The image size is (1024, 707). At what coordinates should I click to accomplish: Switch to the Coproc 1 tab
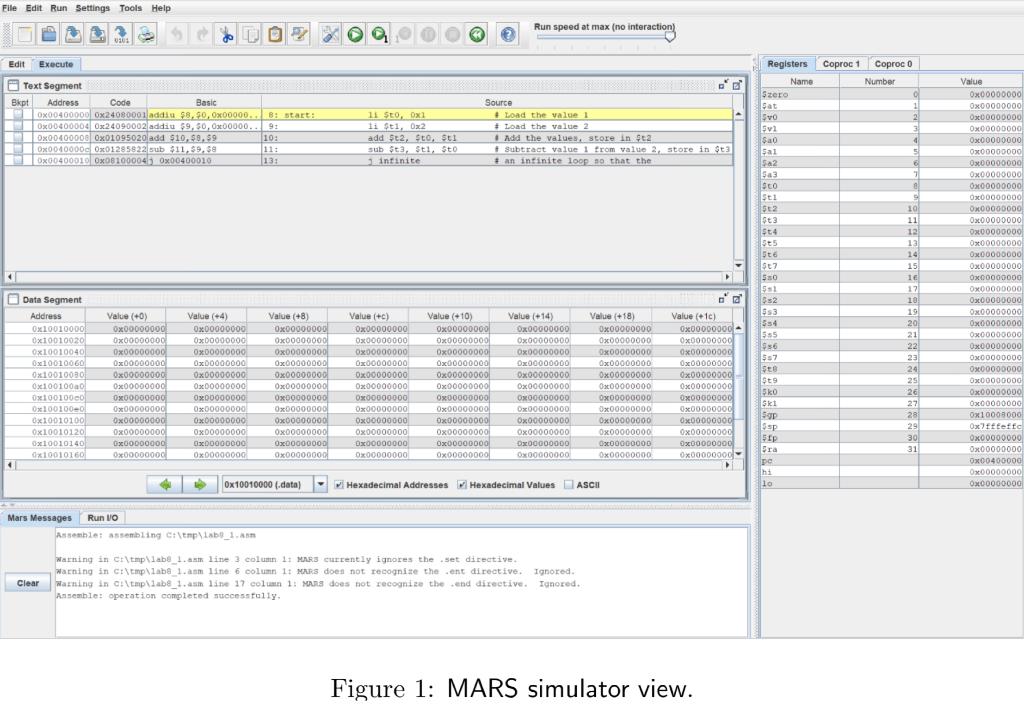(x=841, y=64)
